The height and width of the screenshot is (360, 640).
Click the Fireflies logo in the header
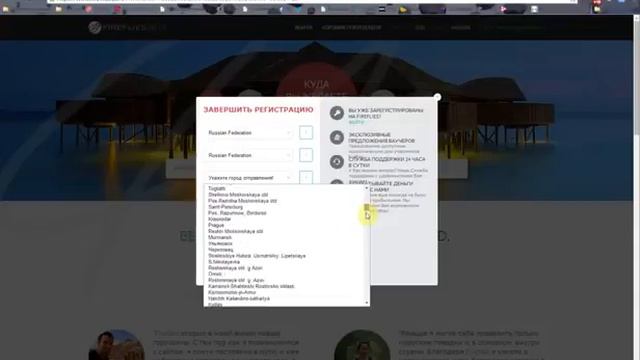pyautogui.click(x=127, y=27)
